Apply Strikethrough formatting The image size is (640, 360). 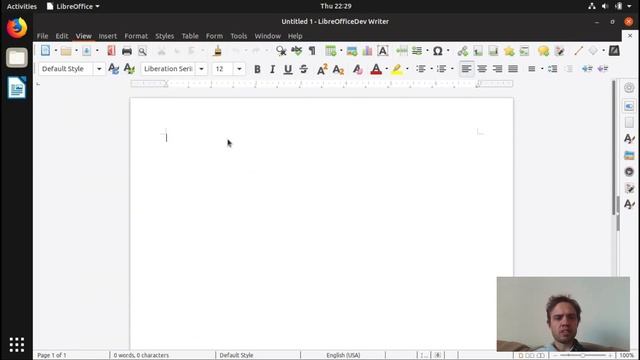pos(304,69)
